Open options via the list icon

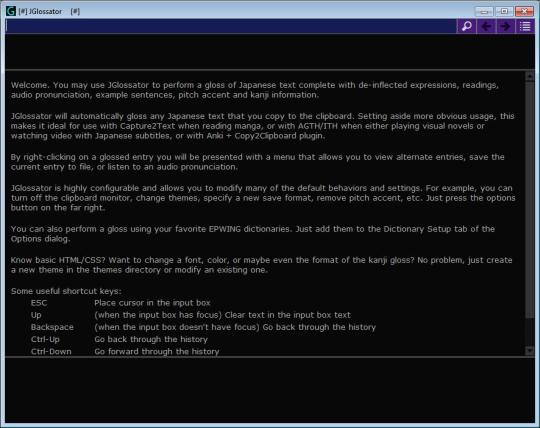(525, 26)
